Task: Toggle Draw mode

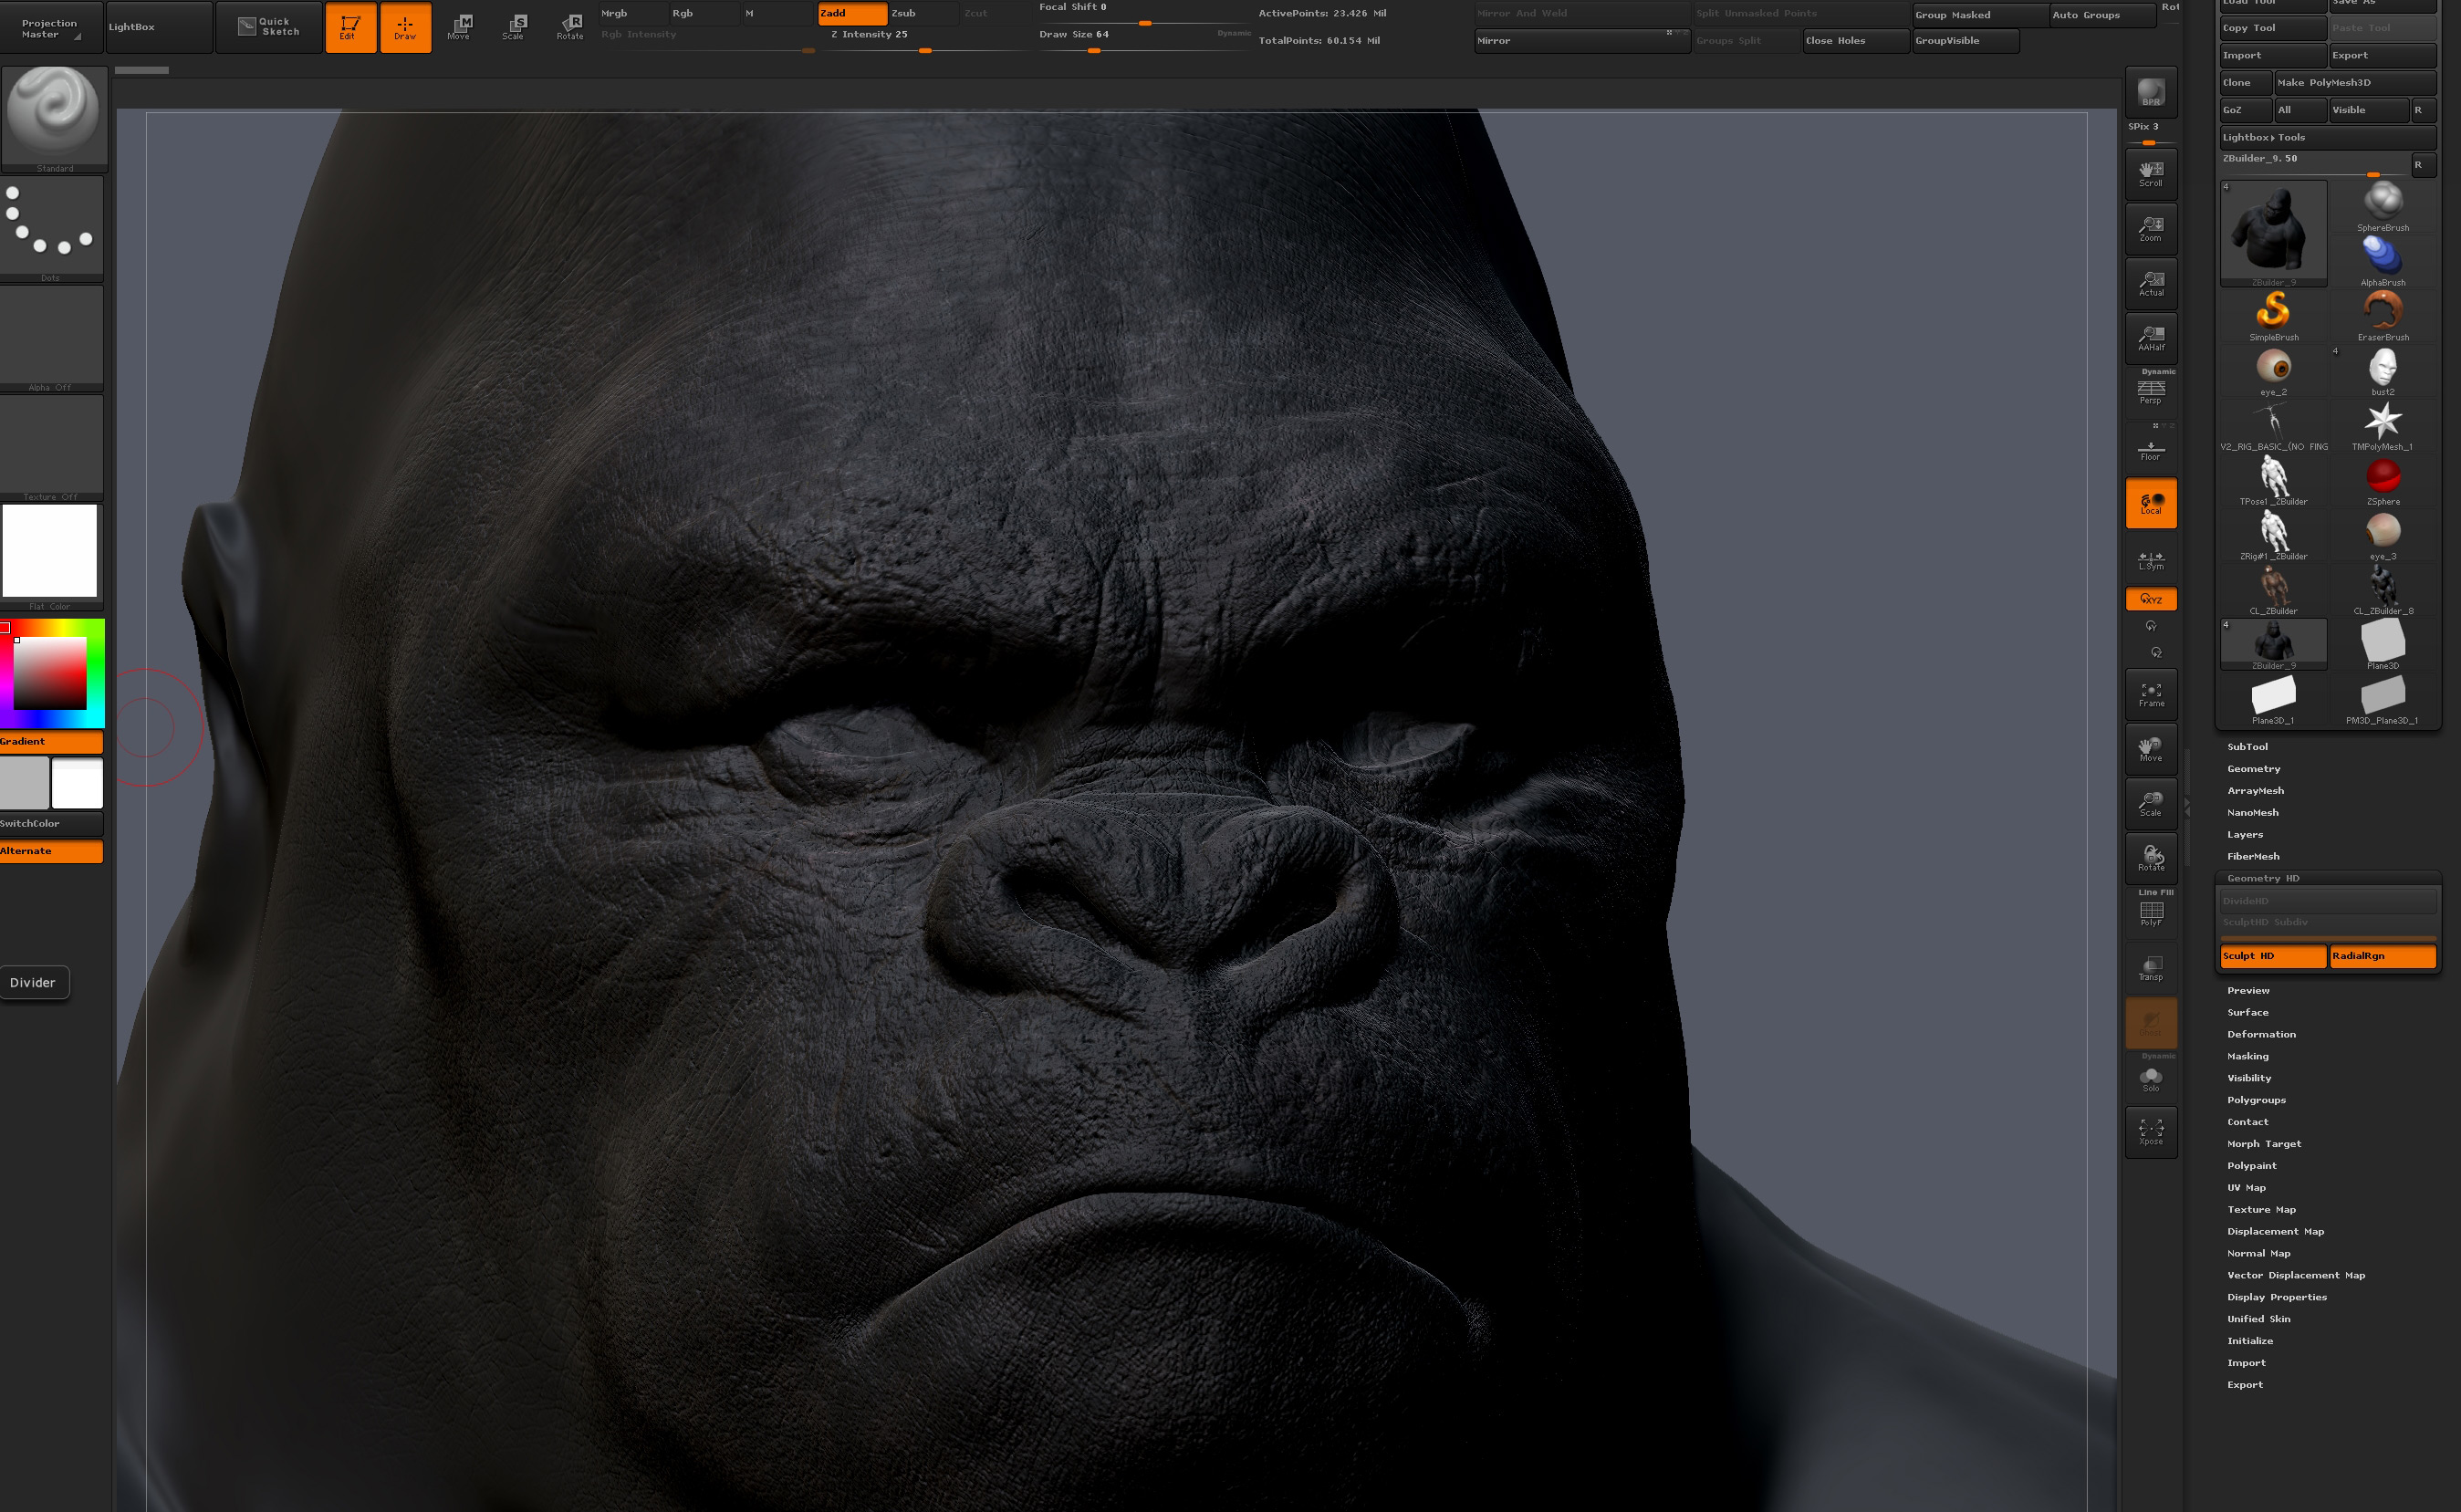Action: click(x=405, y=27)
